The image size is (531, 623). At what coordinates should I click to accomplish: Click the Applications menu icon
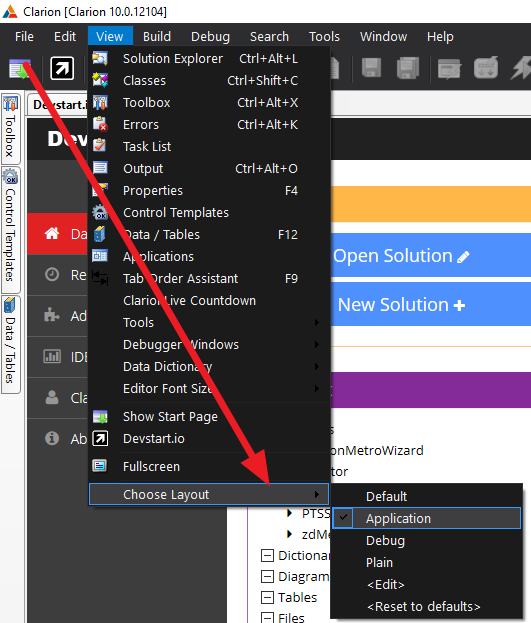(100, 256)
